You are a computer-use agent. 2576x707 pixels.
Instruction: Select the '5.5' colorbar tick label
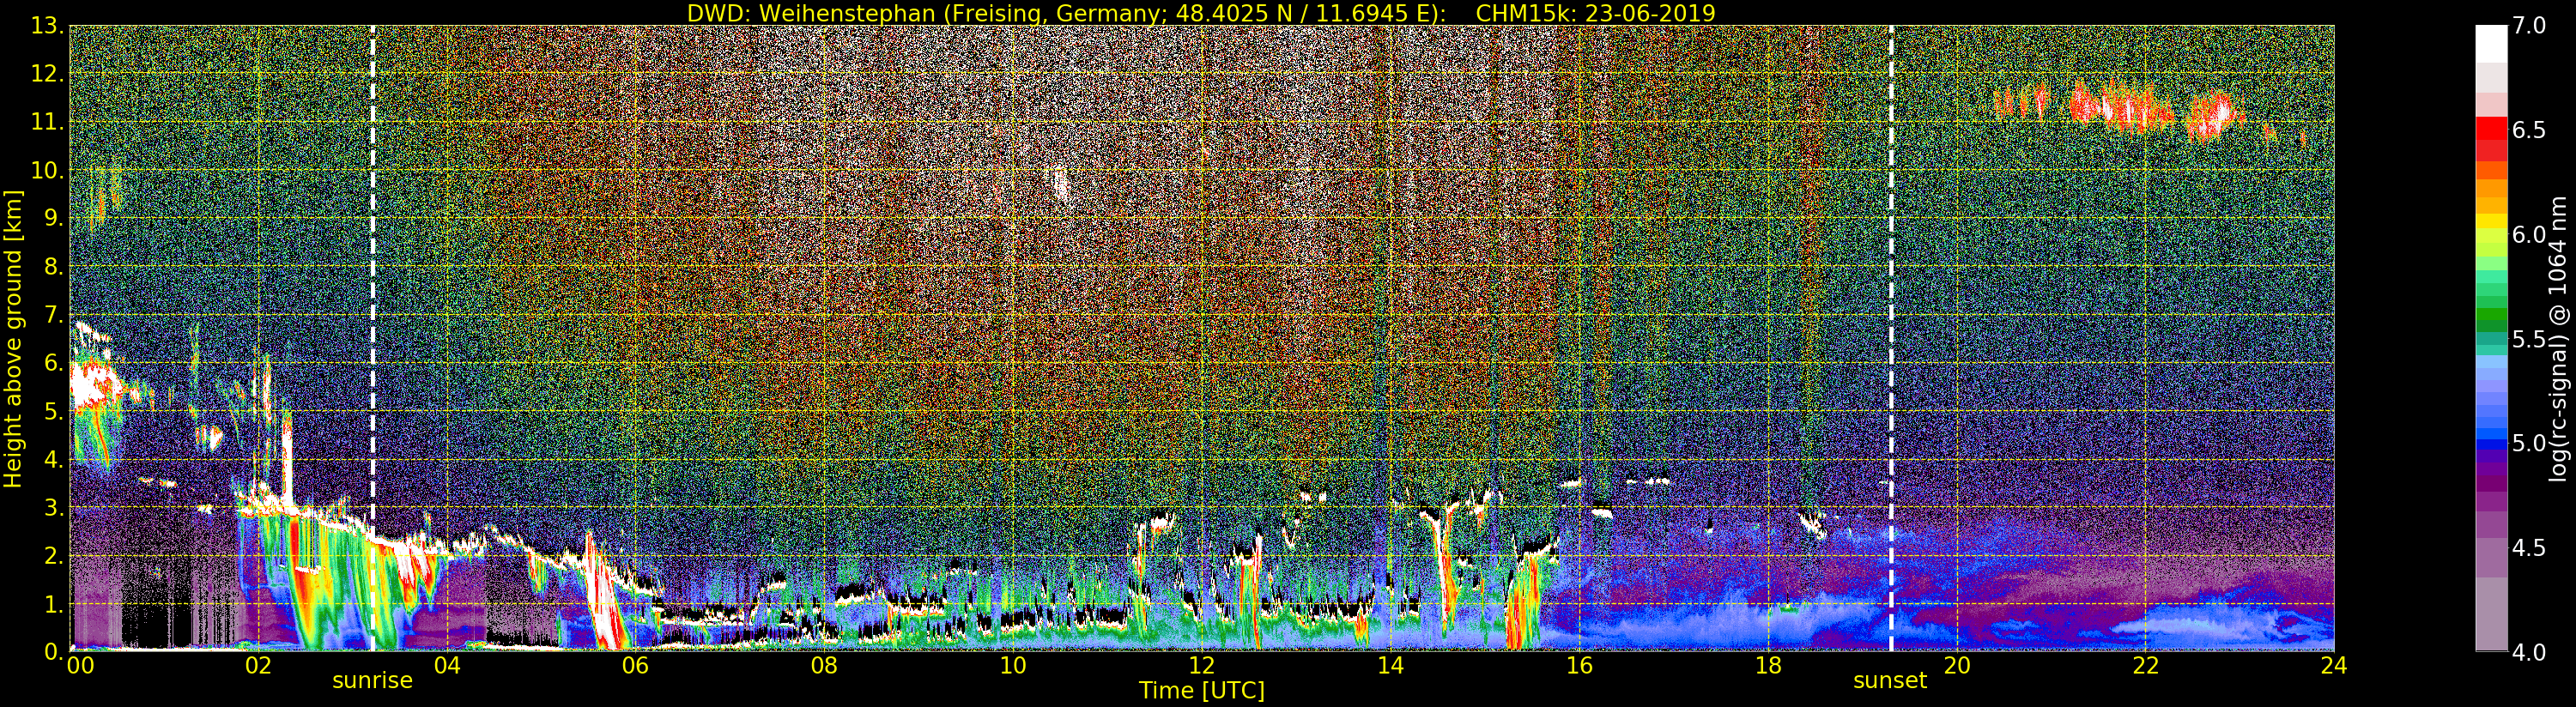point(2529,339)
